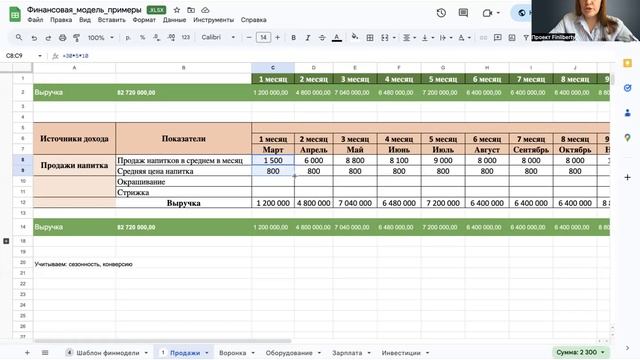Decrease the font size
640x360 pixels.
coord(249,38)
